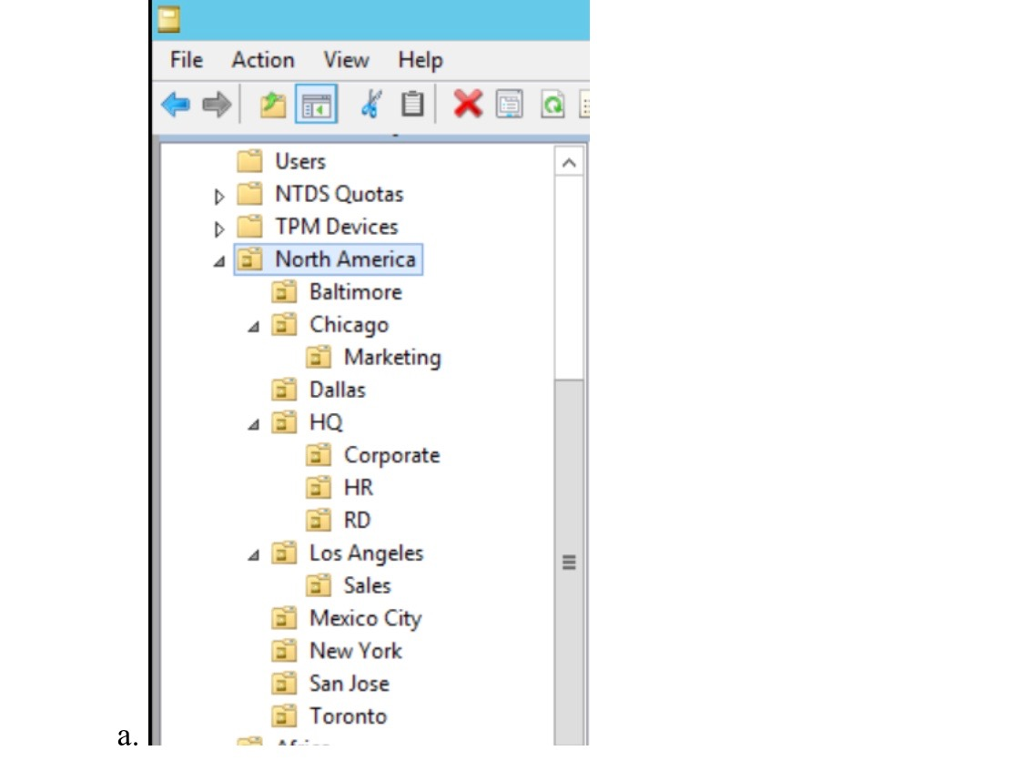The image size is (1024, 781).
Task: Click the gray Forward arrow
Action: pyautogui.click(x=217, y=104)
